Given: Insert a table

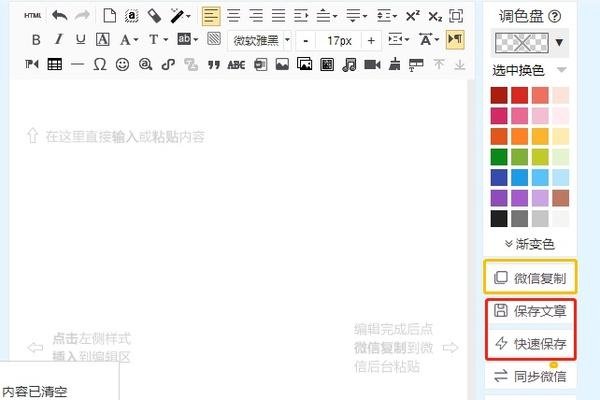Looking at the screenshot, I should tap(54, 64).
